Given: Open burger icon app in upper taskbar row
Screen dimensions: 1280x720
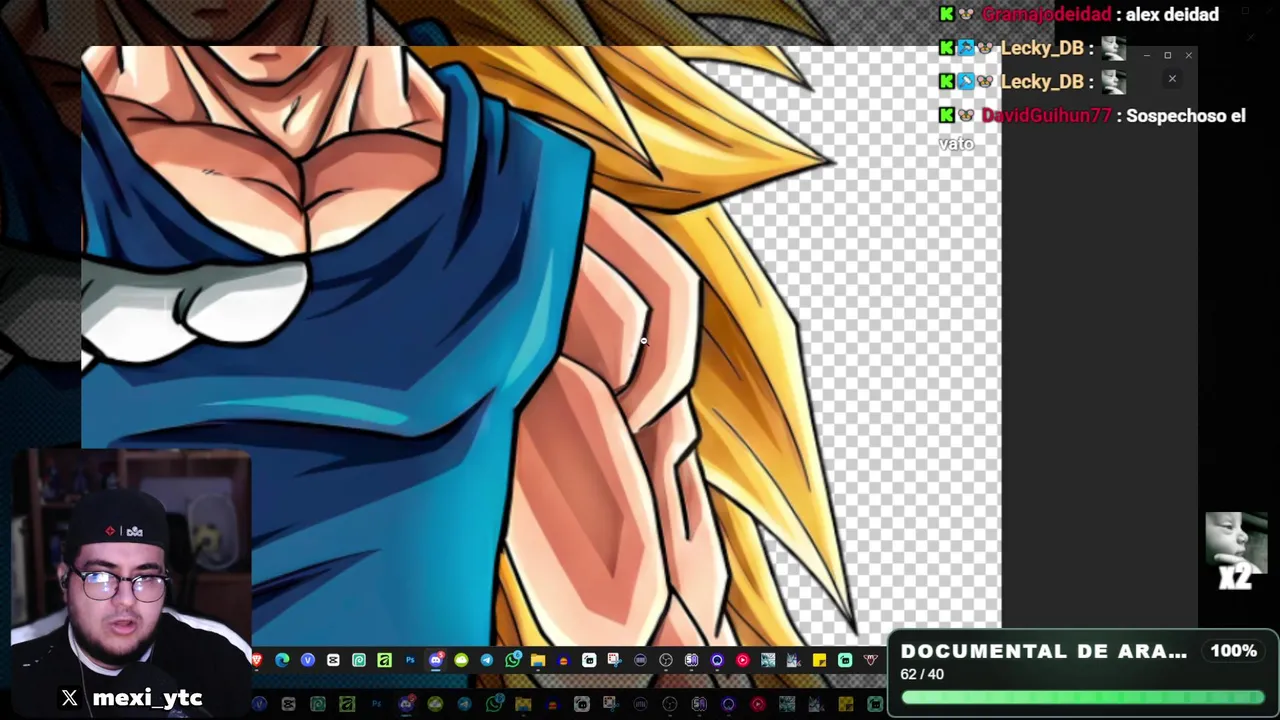Looking at the screenshot, I should [x=563, y=660].
